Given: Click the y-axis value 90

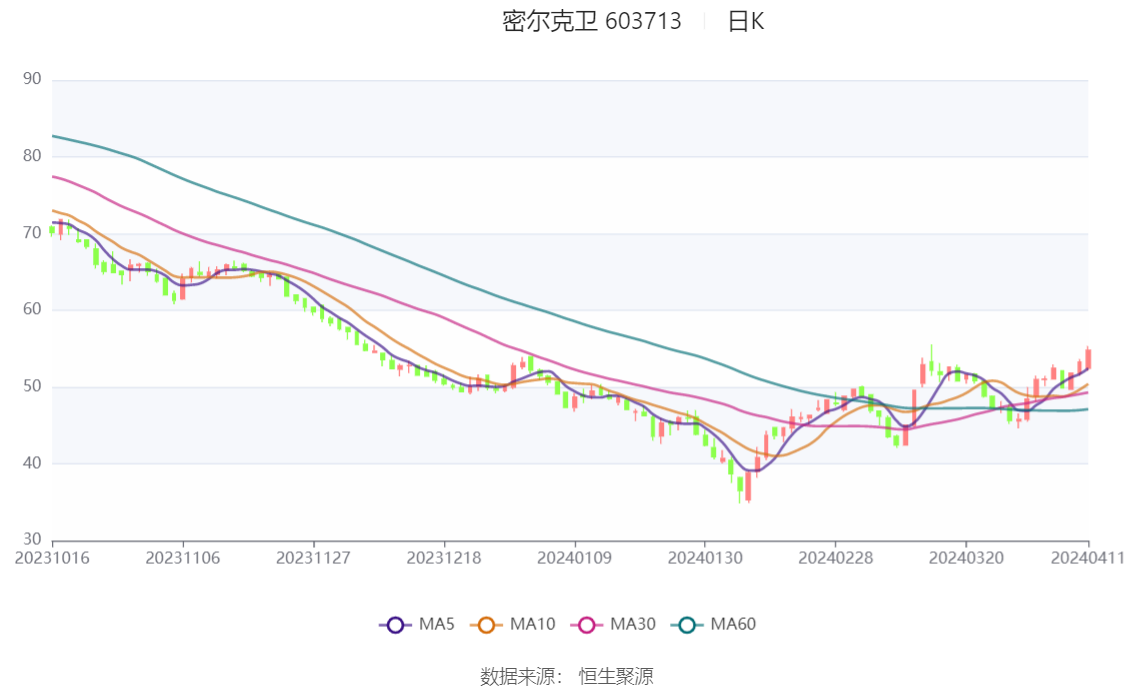Looking at the screenshot, I should click(32, 79).
